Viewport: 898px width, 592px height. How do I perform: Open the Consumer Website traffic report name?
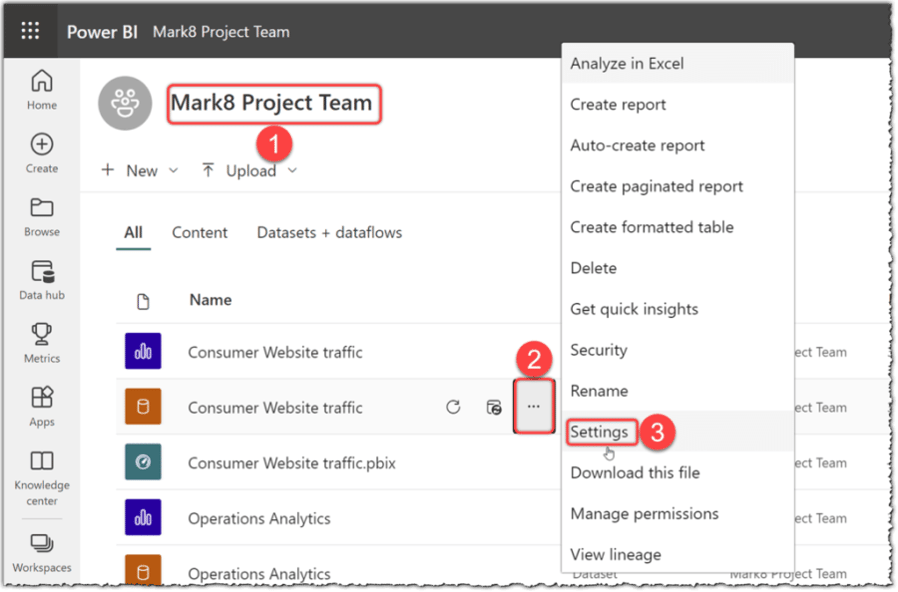(x=275, y=352)
